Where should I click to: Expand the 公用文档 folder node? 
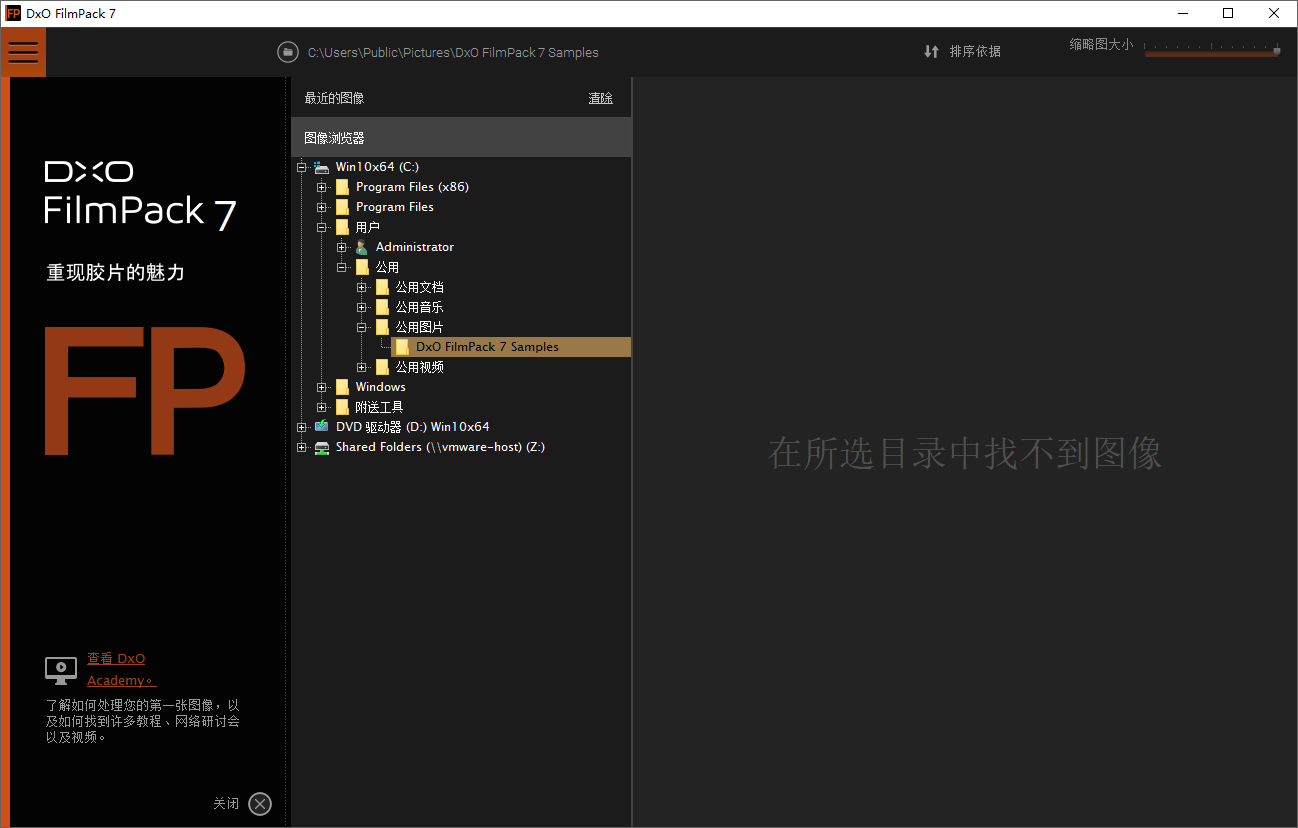361,287
